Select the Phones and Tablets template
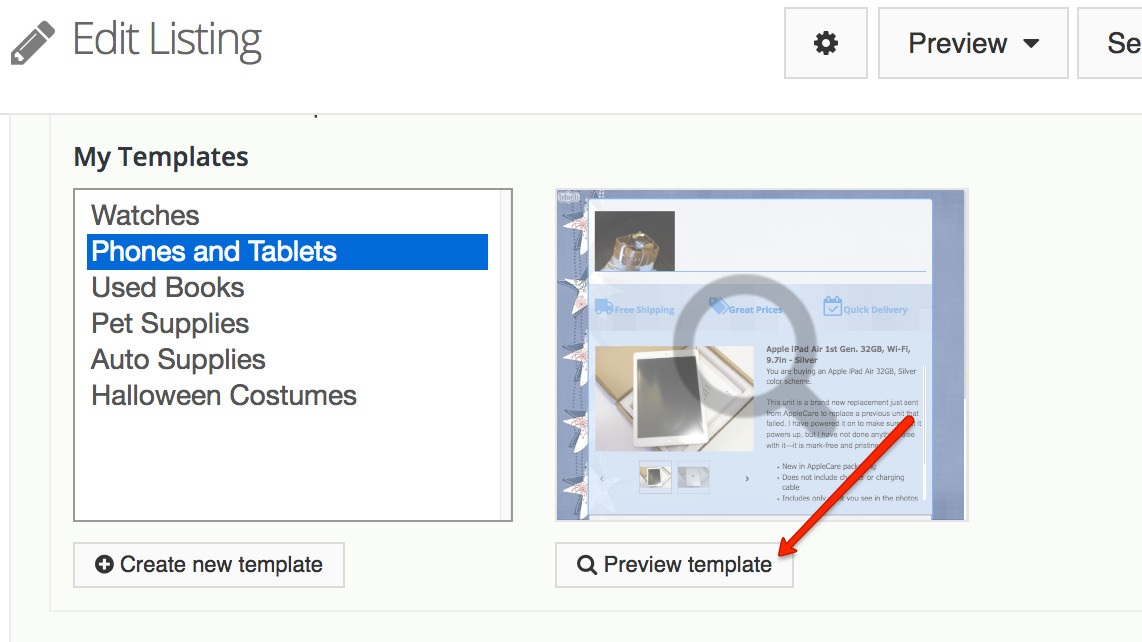Viewport: 1142px width, 642px height. 214,252
